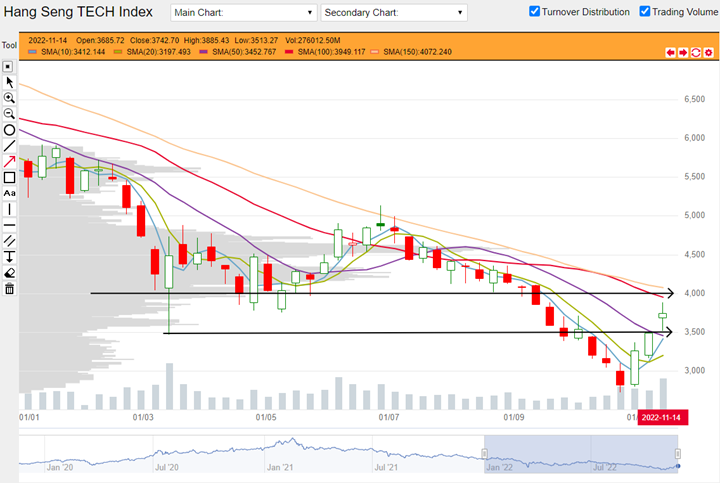Click the Low:3513.27 value
Viewport: 720px width, 483px height.
pos(256,40)
